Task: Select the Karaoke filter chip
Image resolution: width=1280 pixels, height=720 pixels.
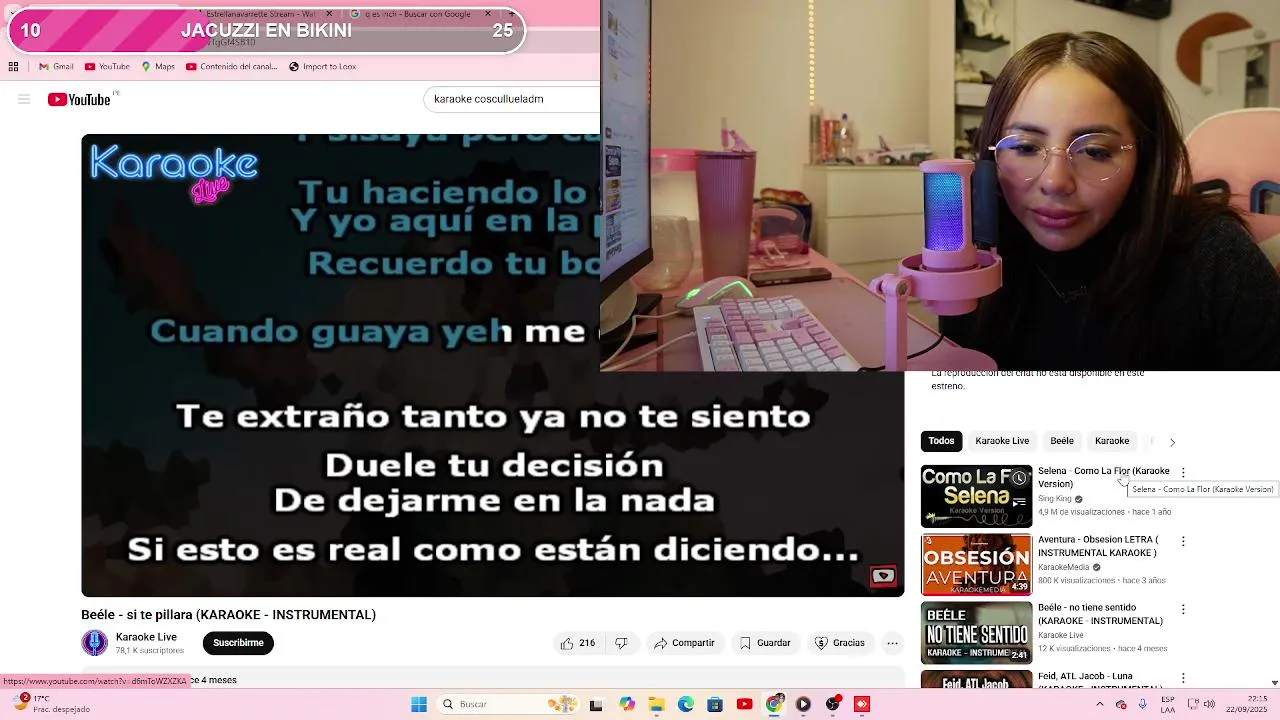Action: click(x=1112, y=441)
